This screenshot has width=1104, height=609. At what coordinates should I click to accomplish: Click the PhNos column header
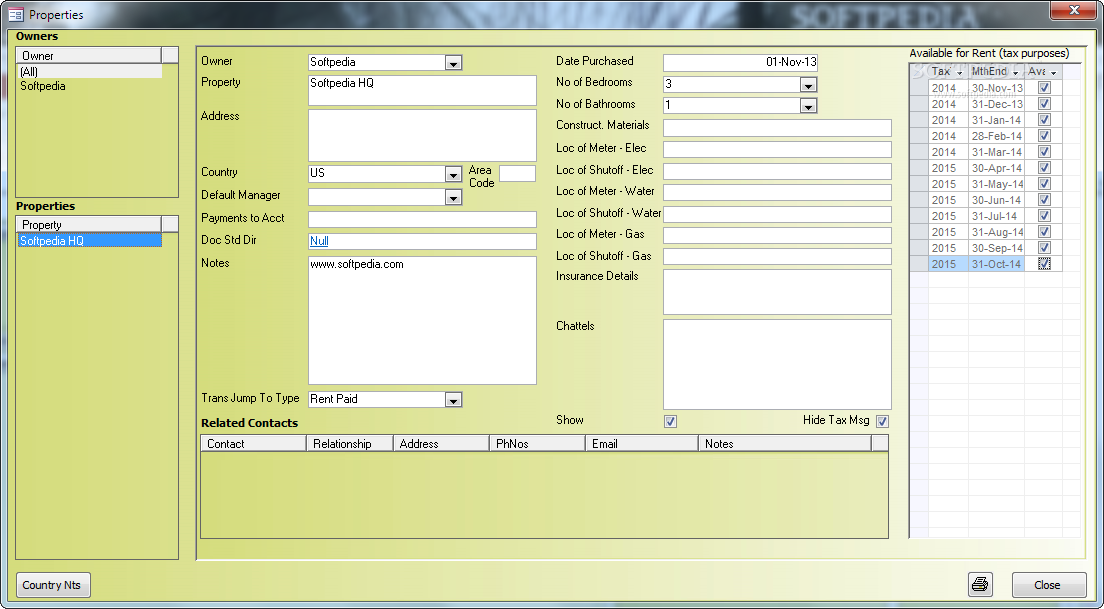537,444
